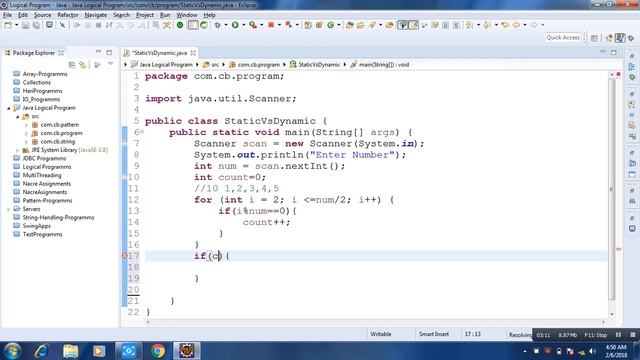
Task: Toggle Mark Occurrences toolbar button
Action: [413, 25]
